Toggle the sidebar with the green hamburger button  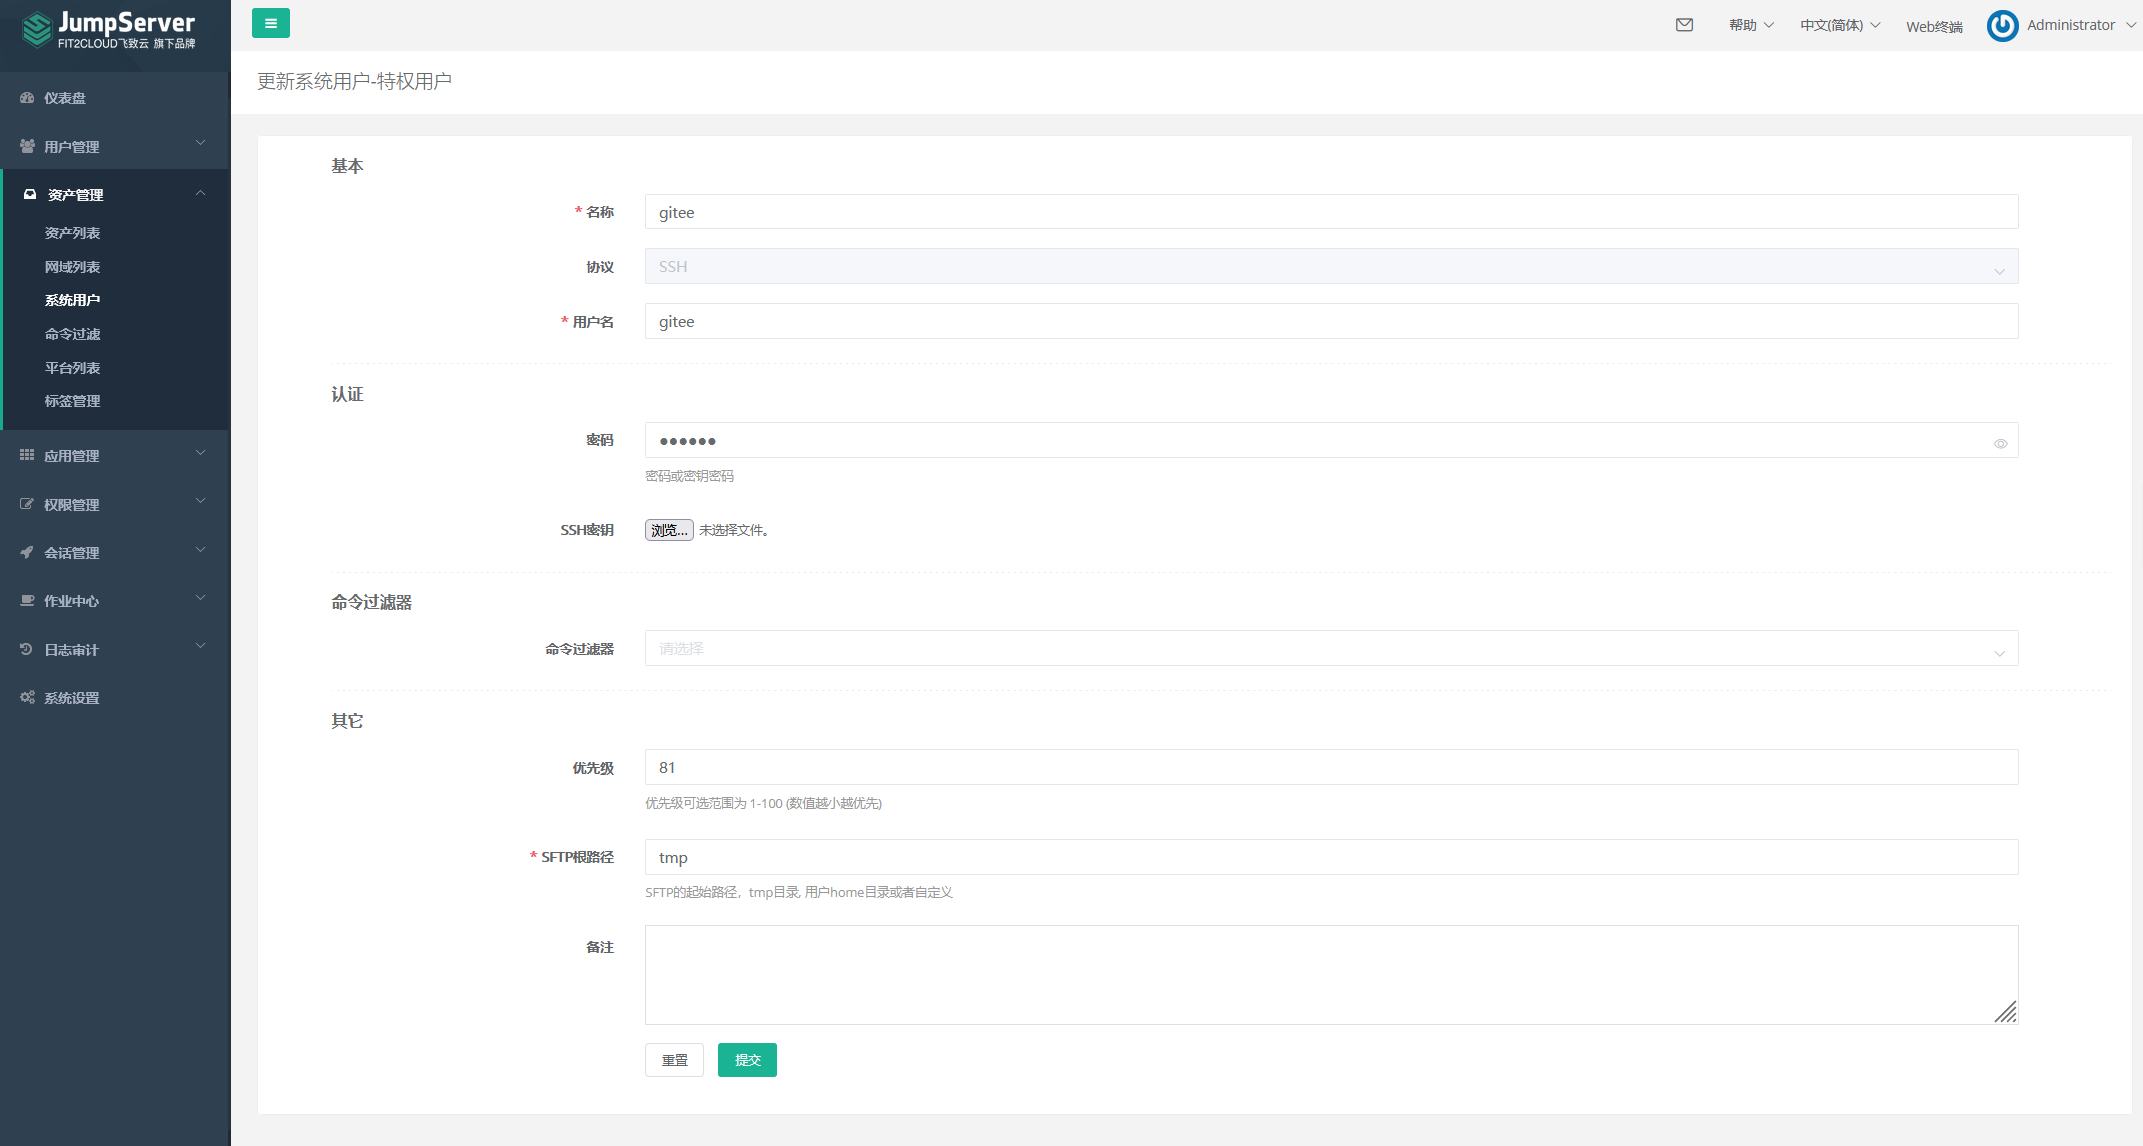point(270,23)
